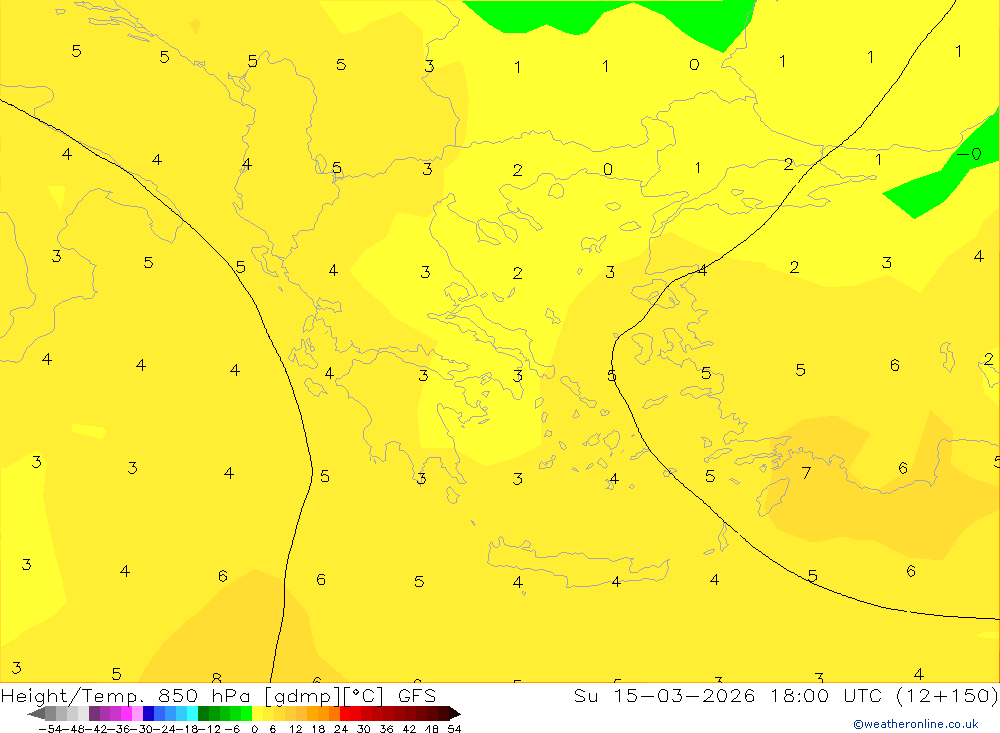Pick the dark blue legend swatch

point(148,713)
